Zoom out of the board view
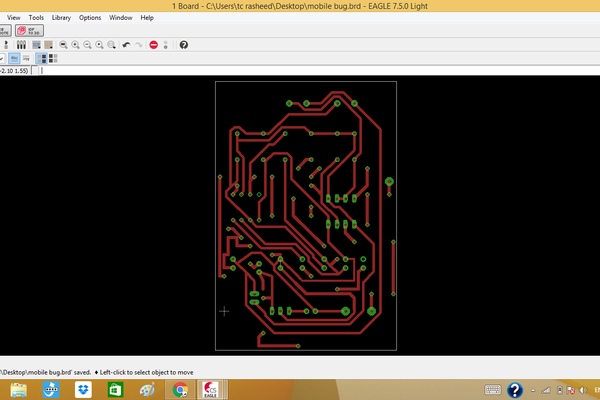 tap(87, 45)
